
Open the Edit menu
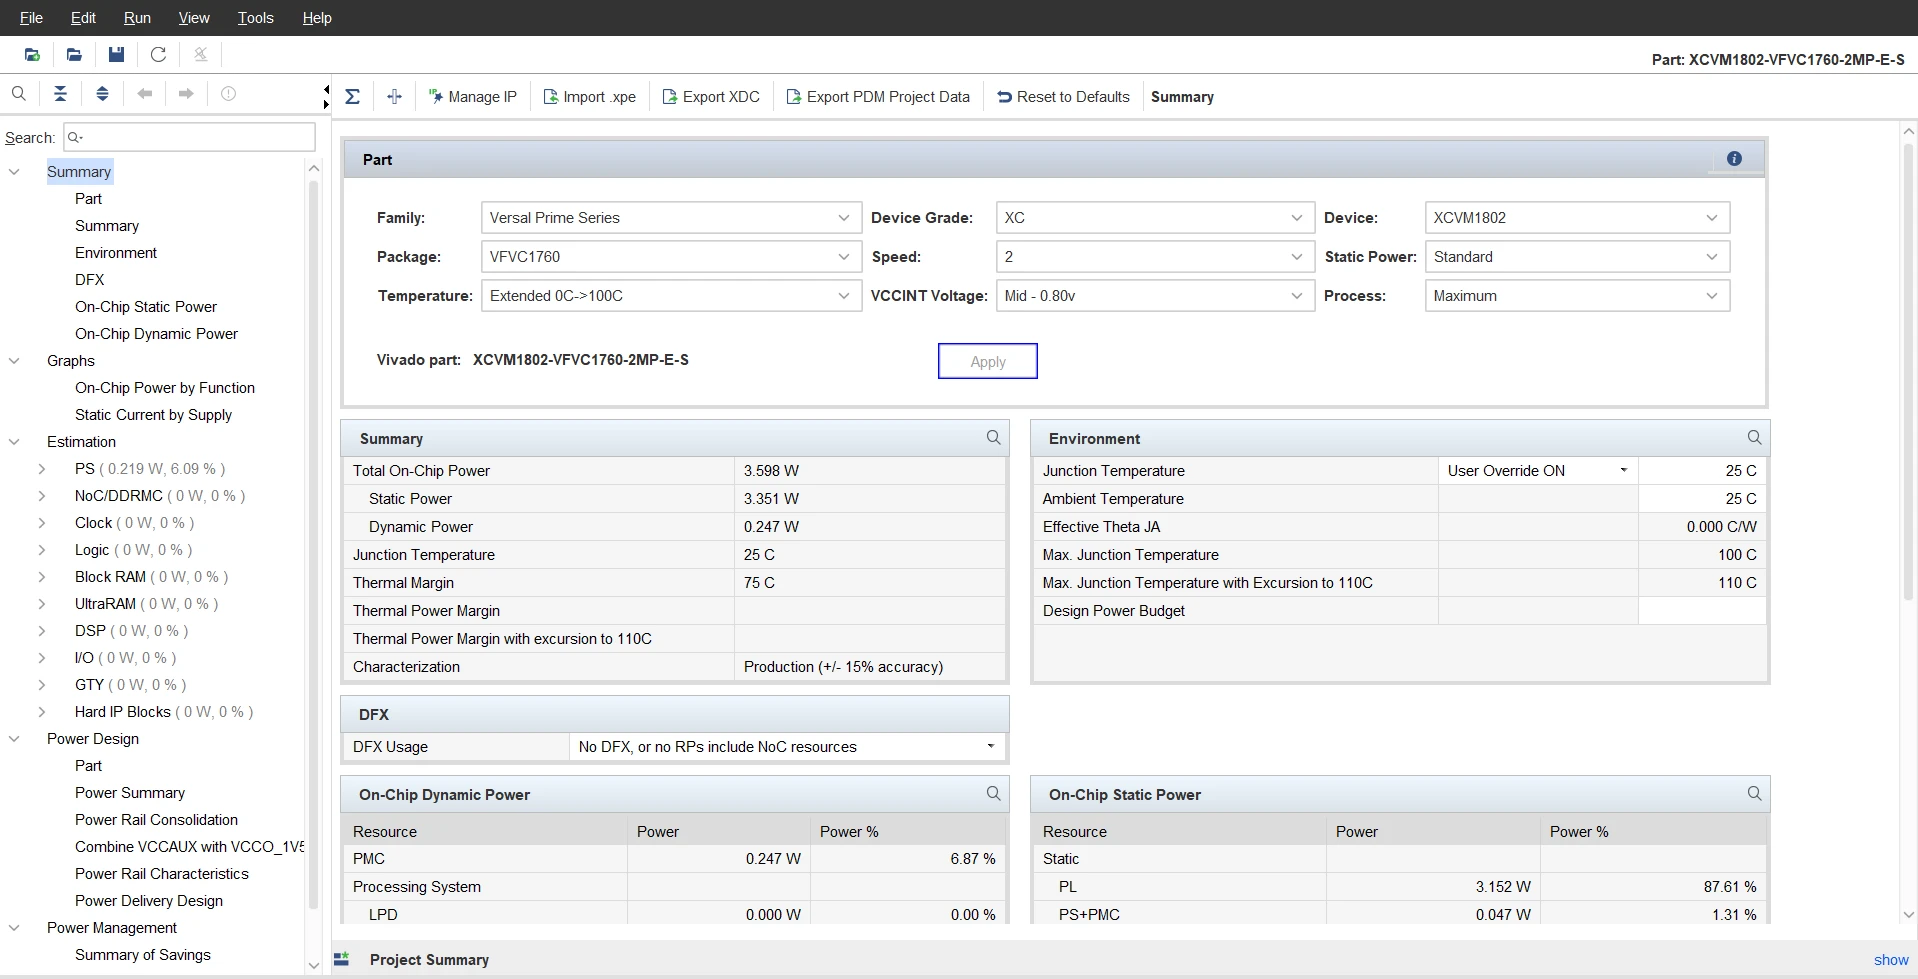coord(83,18)
